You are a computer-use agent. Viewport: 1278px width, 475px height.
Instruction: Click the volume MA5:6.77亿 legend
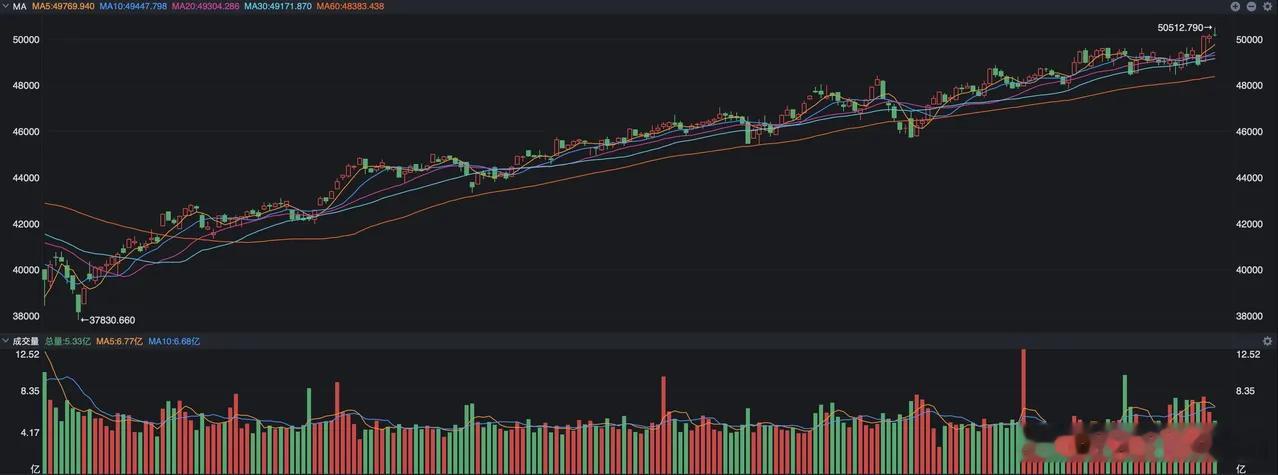119,341
